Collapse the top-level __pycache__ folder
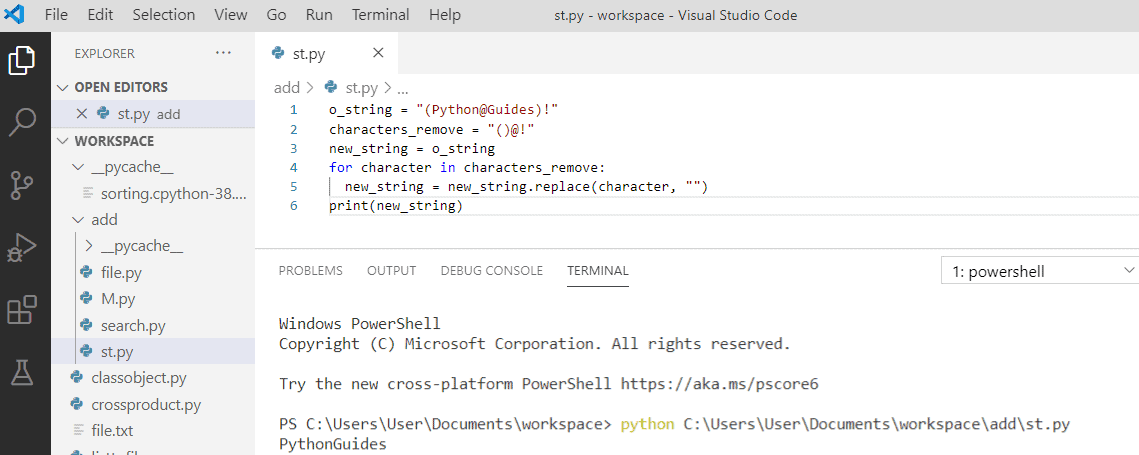The image size is (1139, 455). click(x=79, y=167)
